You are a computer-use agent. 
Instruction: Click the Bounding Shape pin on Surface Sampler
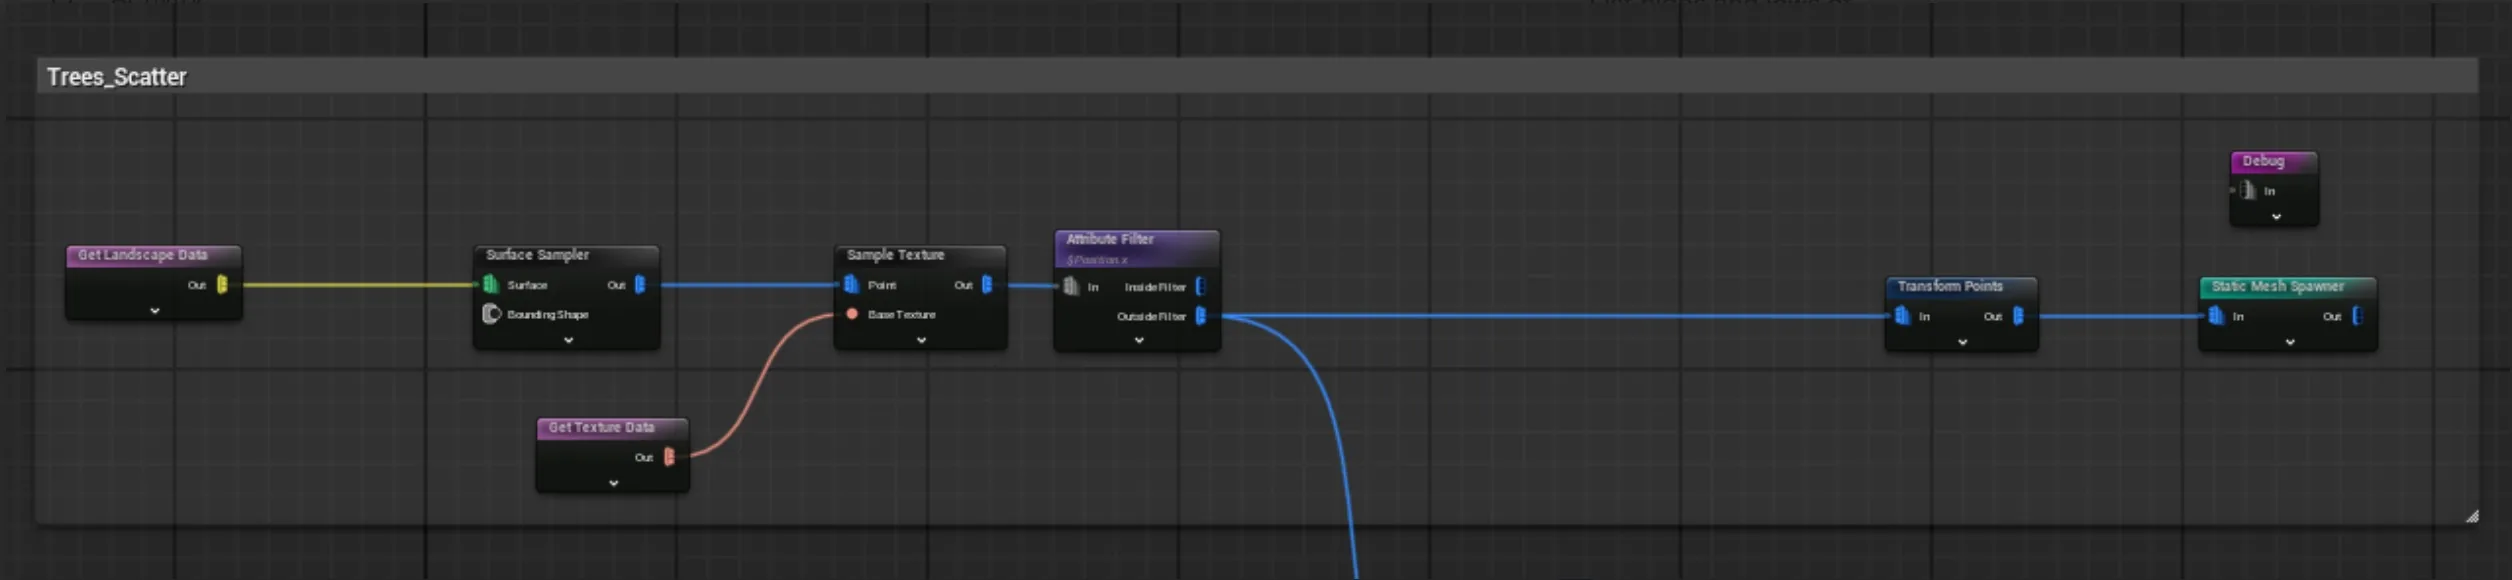click(491, 314)
